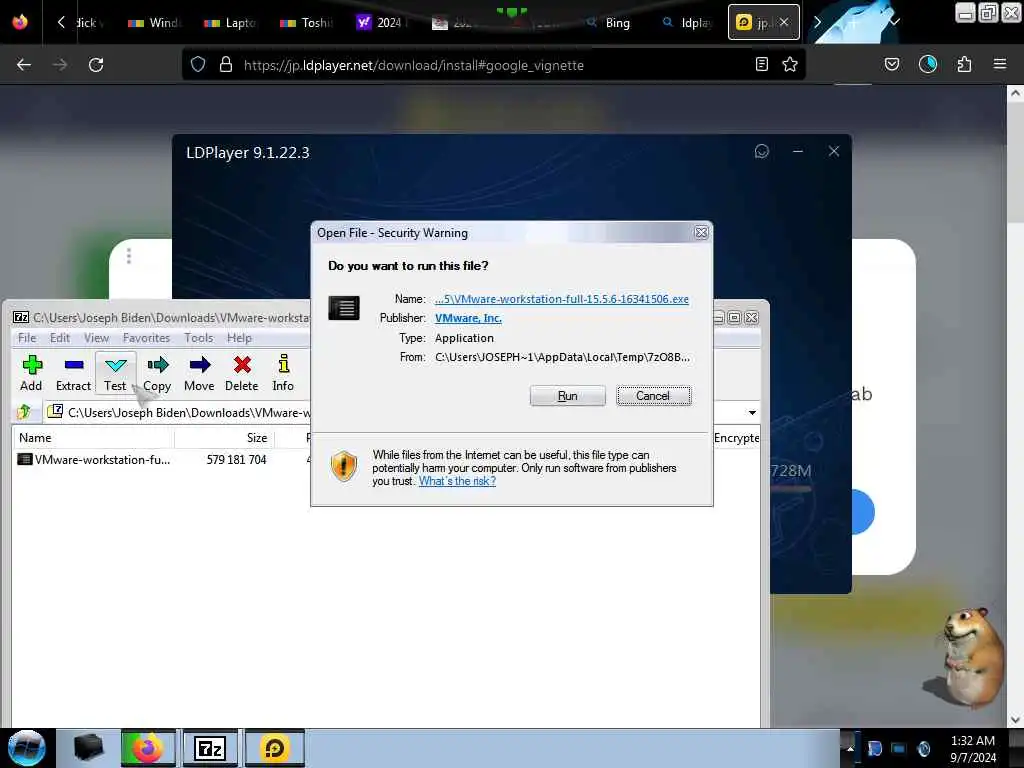The image size is (1024, 768).
Task: Open the Pocket save icon
Action: (x=892, y=65)
